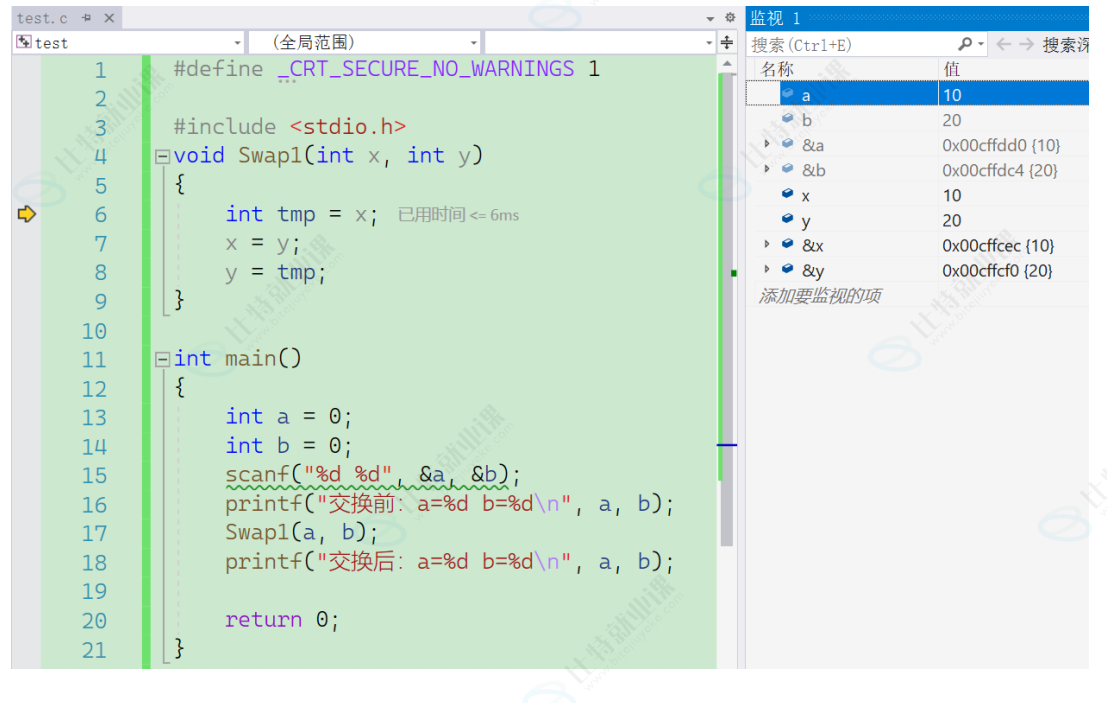The image size is (1107, 703).
Task: Collapse the Swap1 function block
Action: pyautogui.click(x=162, y=156)
